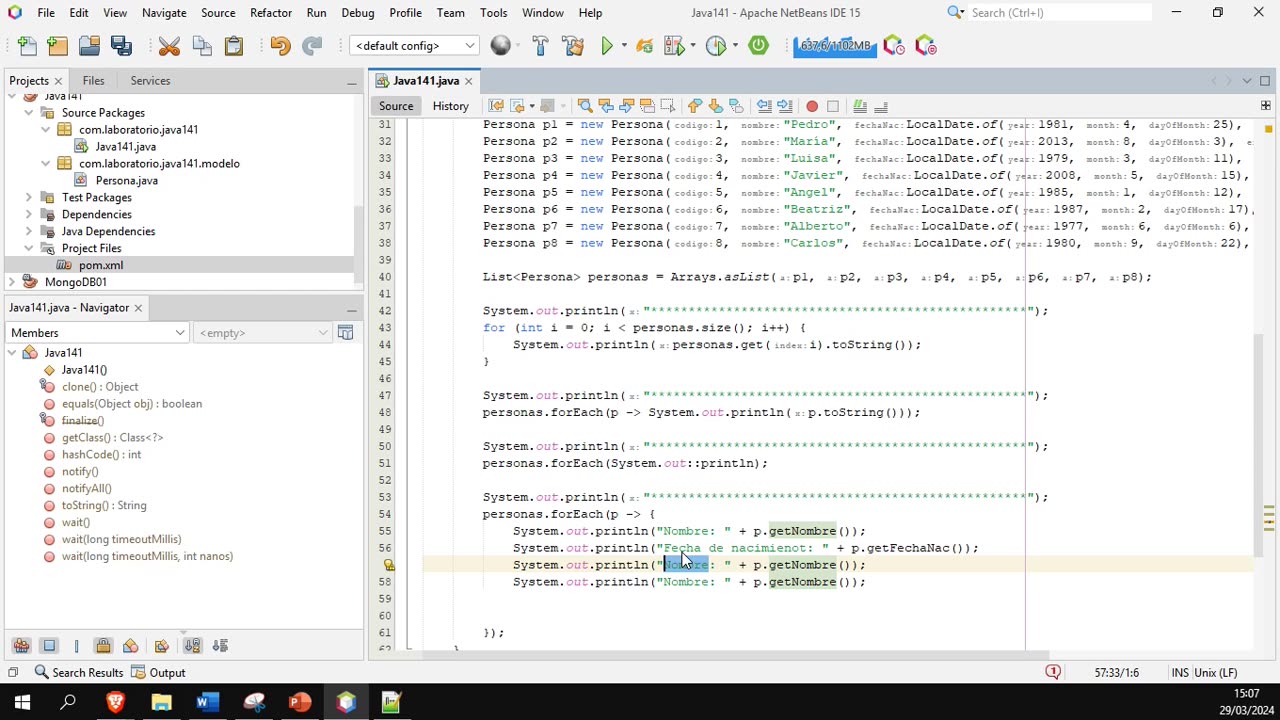
Task: Toggle Sort by Source in Navigator
Action: coord(221,646)
